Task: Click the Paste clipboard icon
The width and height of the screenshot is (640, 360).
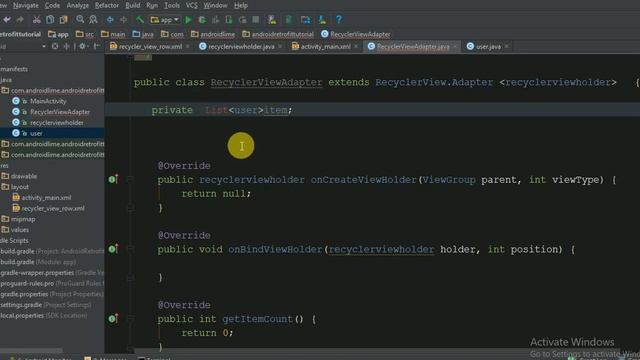Action: coord(64,20)
